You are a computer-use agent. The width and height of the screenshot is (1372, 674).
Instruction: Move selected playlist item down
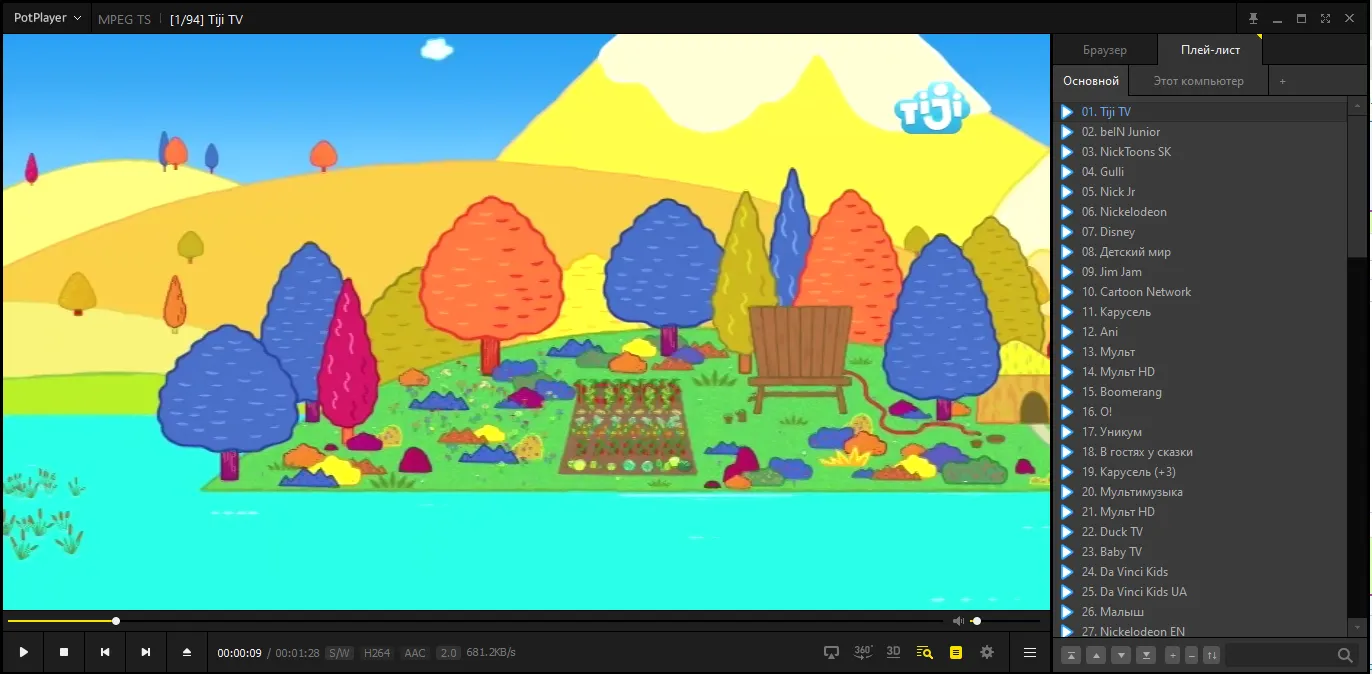[x=1122, y=655]
